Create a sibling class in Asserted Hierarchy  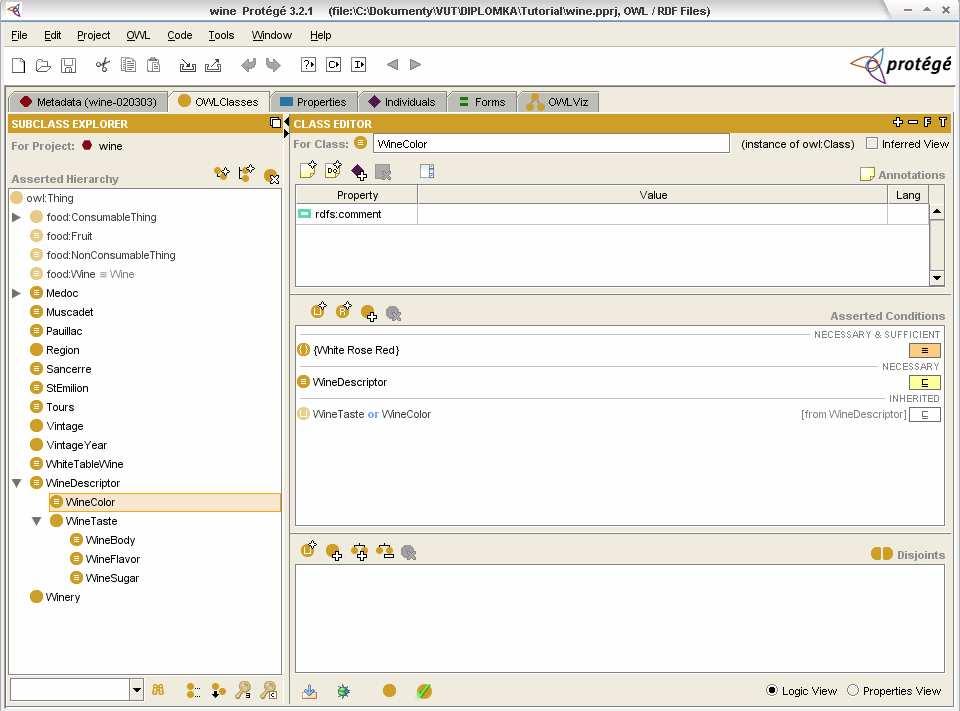(246, 173)
